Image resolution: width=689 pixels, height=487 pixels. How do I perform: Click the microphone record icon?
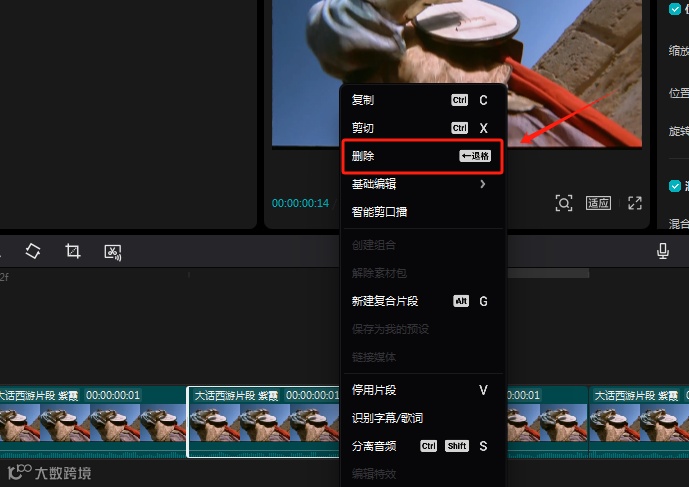663,251
